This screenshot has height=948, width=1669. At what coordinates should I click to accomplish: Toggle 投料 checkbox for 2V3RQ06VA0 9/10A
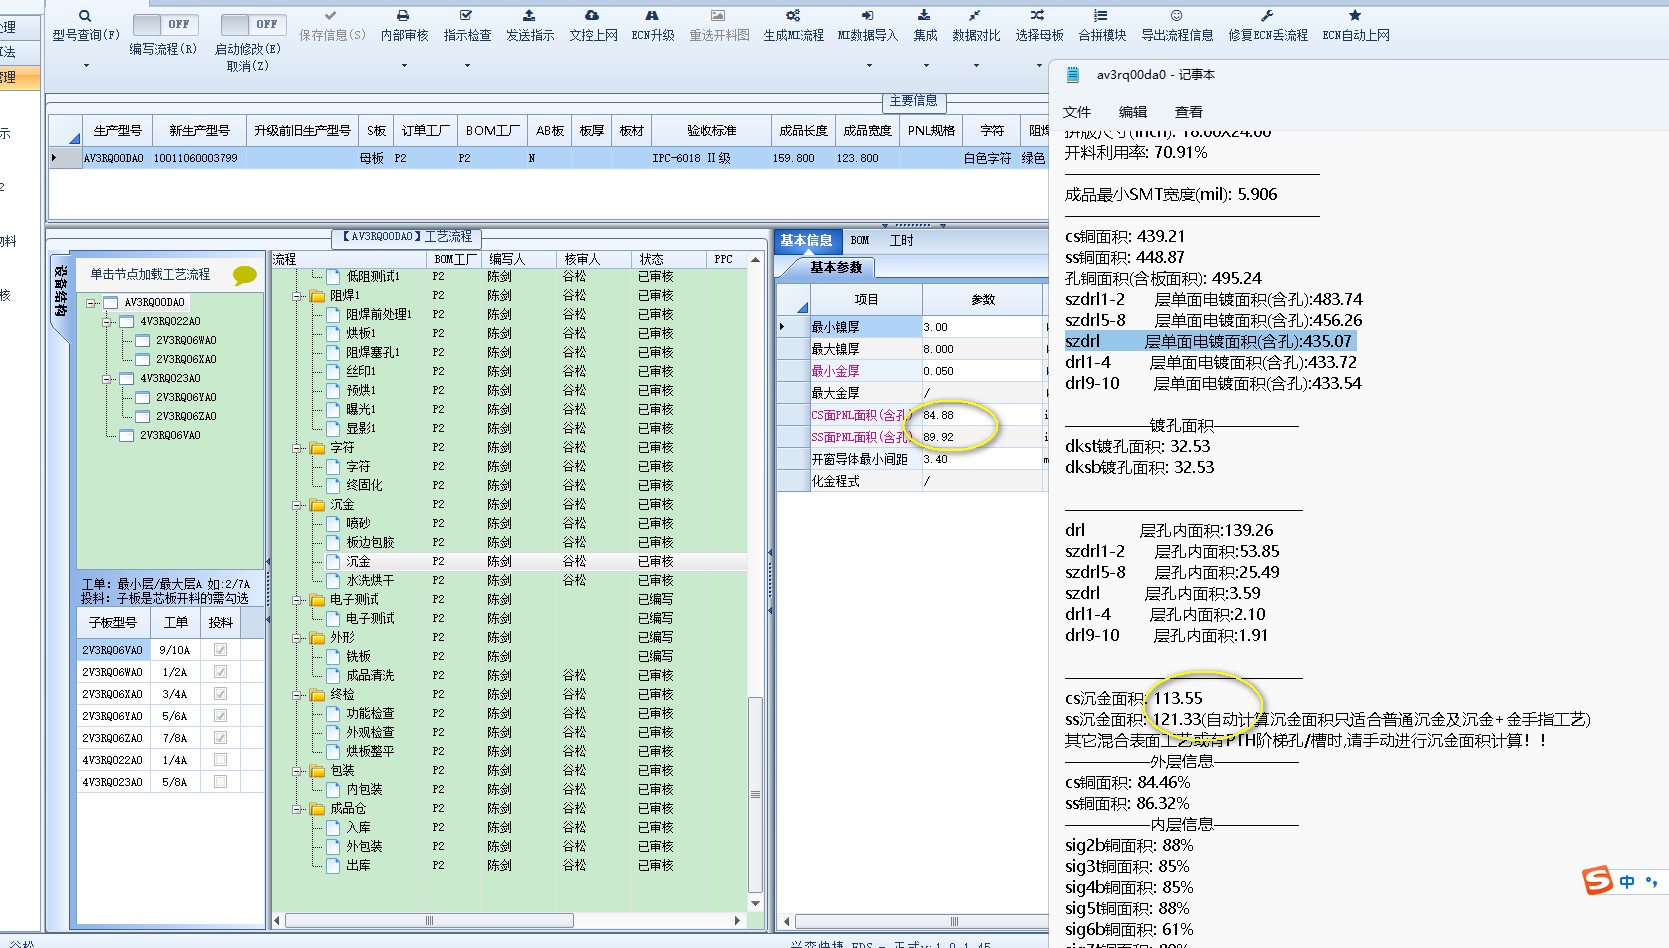click(x=220, y=650)
